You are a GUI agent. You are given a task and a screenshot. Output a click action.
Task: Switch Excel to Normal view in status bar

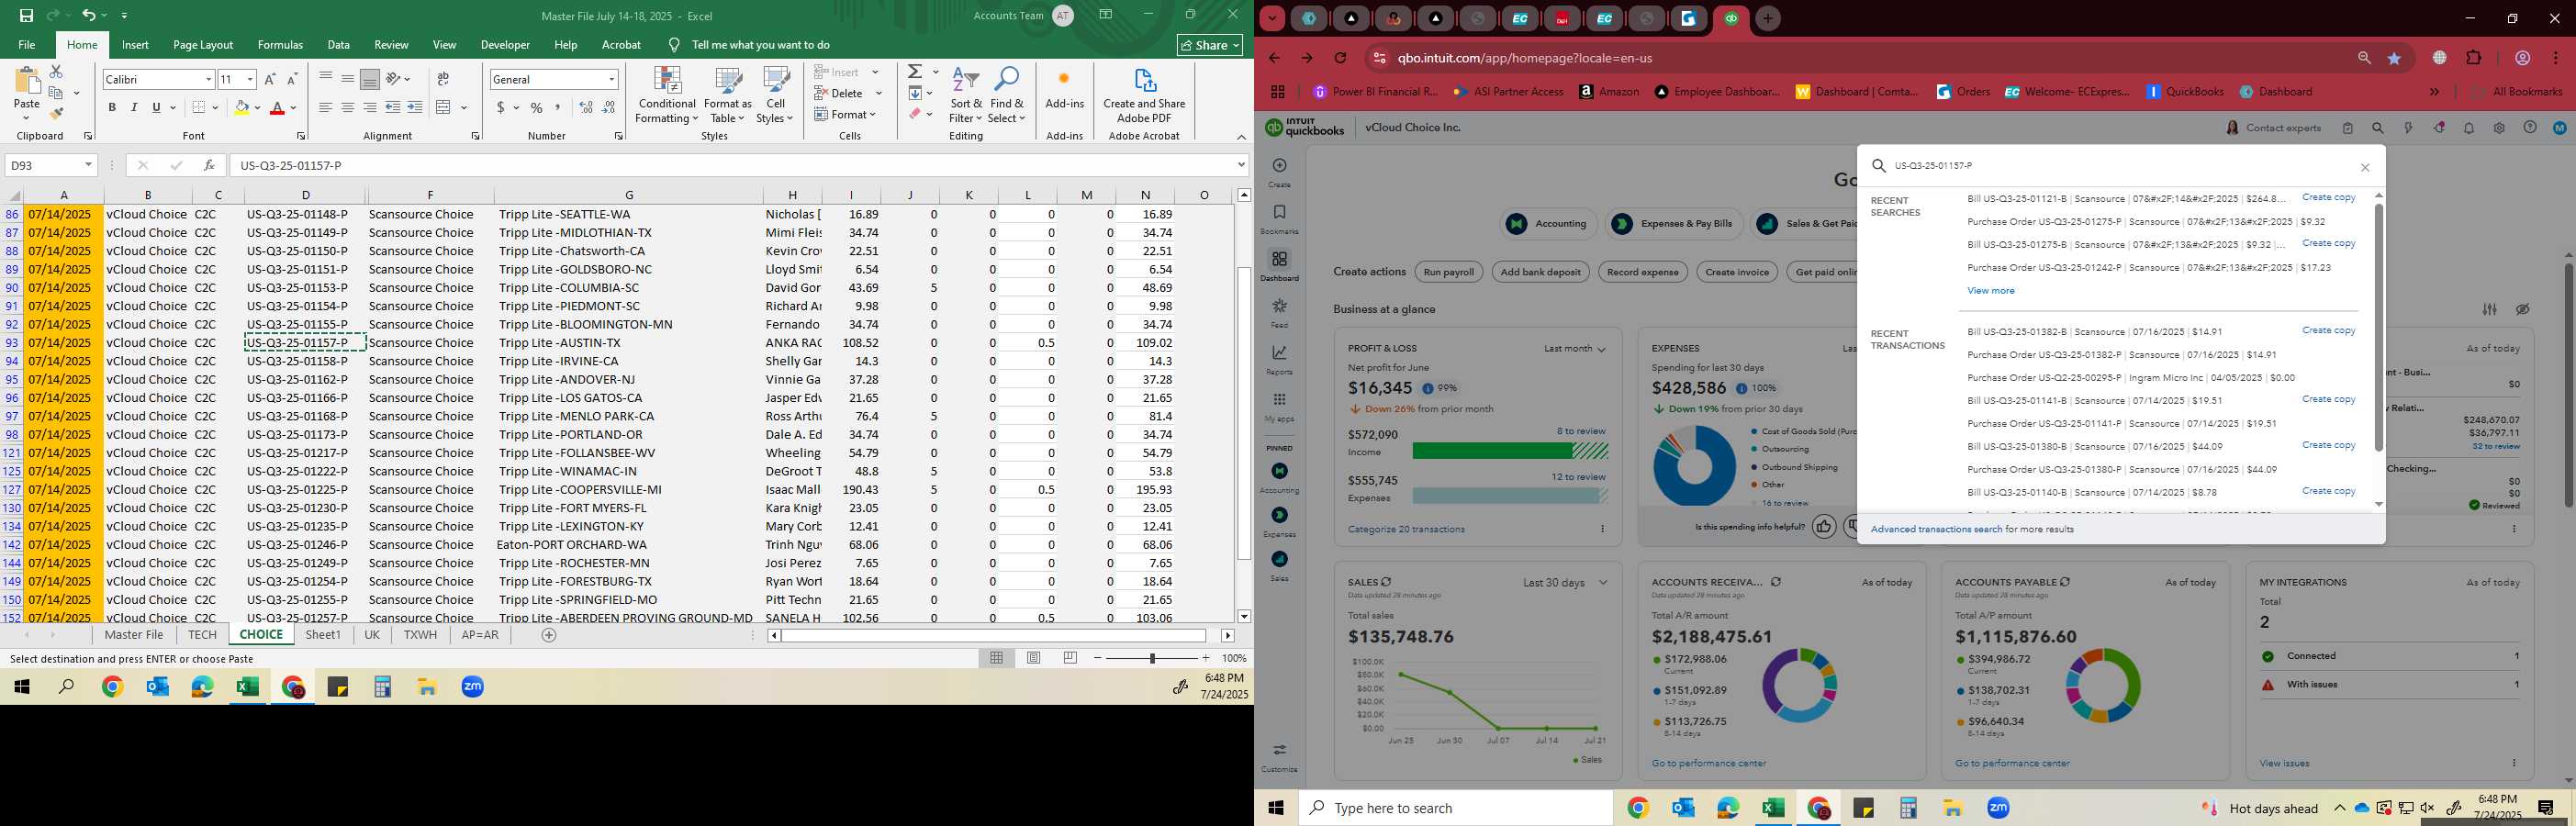996,658
